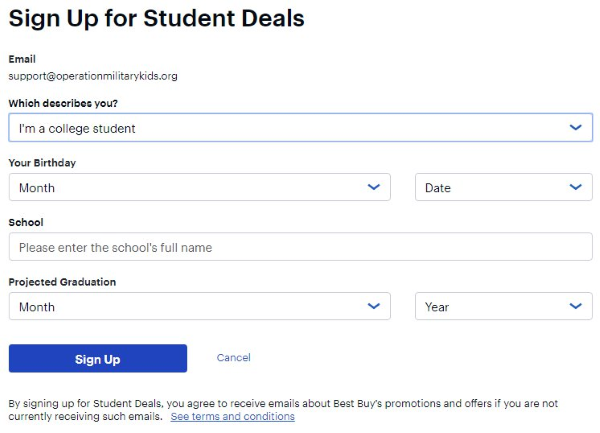Image resolution: width=600 pixels, height=433 pixels.
Task: Focus the School name input field
Action: 300,247
